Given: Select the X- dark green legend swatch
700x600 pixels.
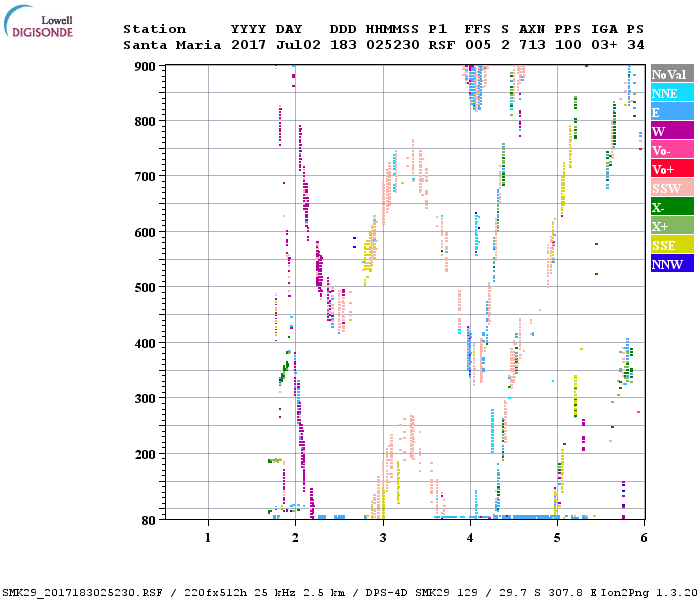Looking at the screenshot, I should [x=672, y=207].
